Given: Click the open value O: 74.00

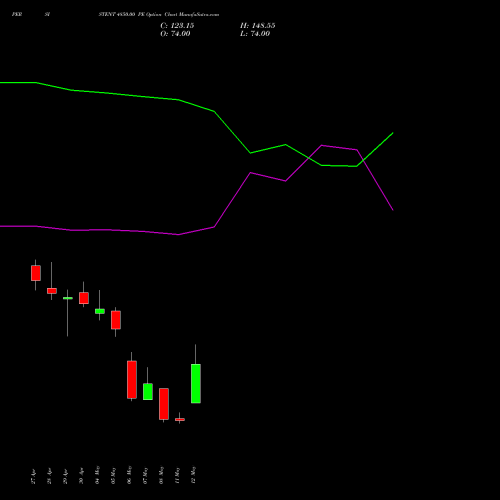Looking at the screenshot, I should [175, 34].
